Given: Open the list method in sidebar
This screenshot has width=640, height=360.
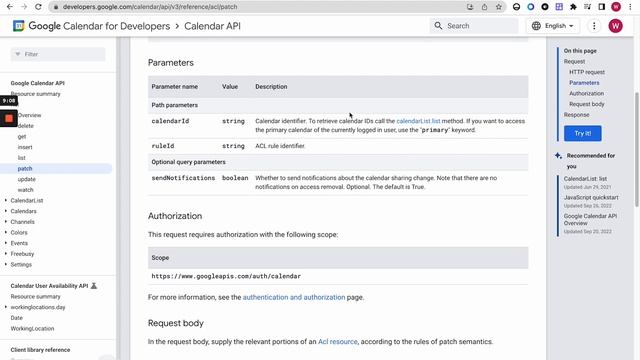Looking at the screenshot, I should click(x=21, y=158).
